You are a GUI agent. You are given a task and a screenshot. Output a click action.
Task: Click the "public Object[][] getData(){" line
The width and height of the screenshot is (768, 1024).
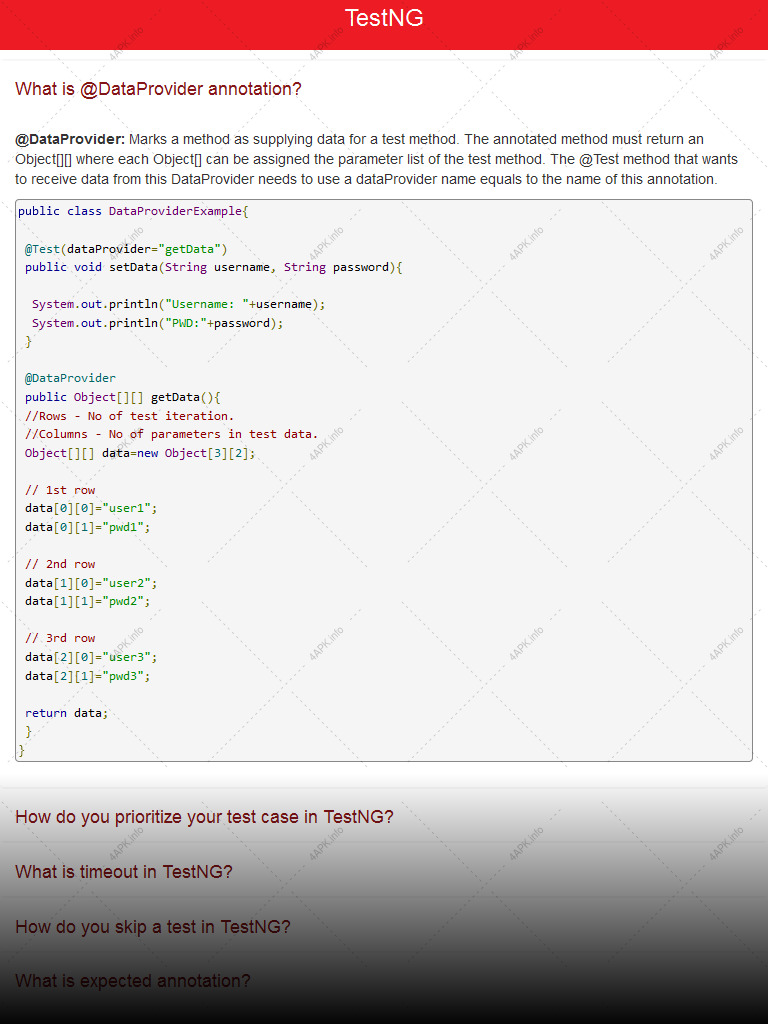click(x=123, y=397)
